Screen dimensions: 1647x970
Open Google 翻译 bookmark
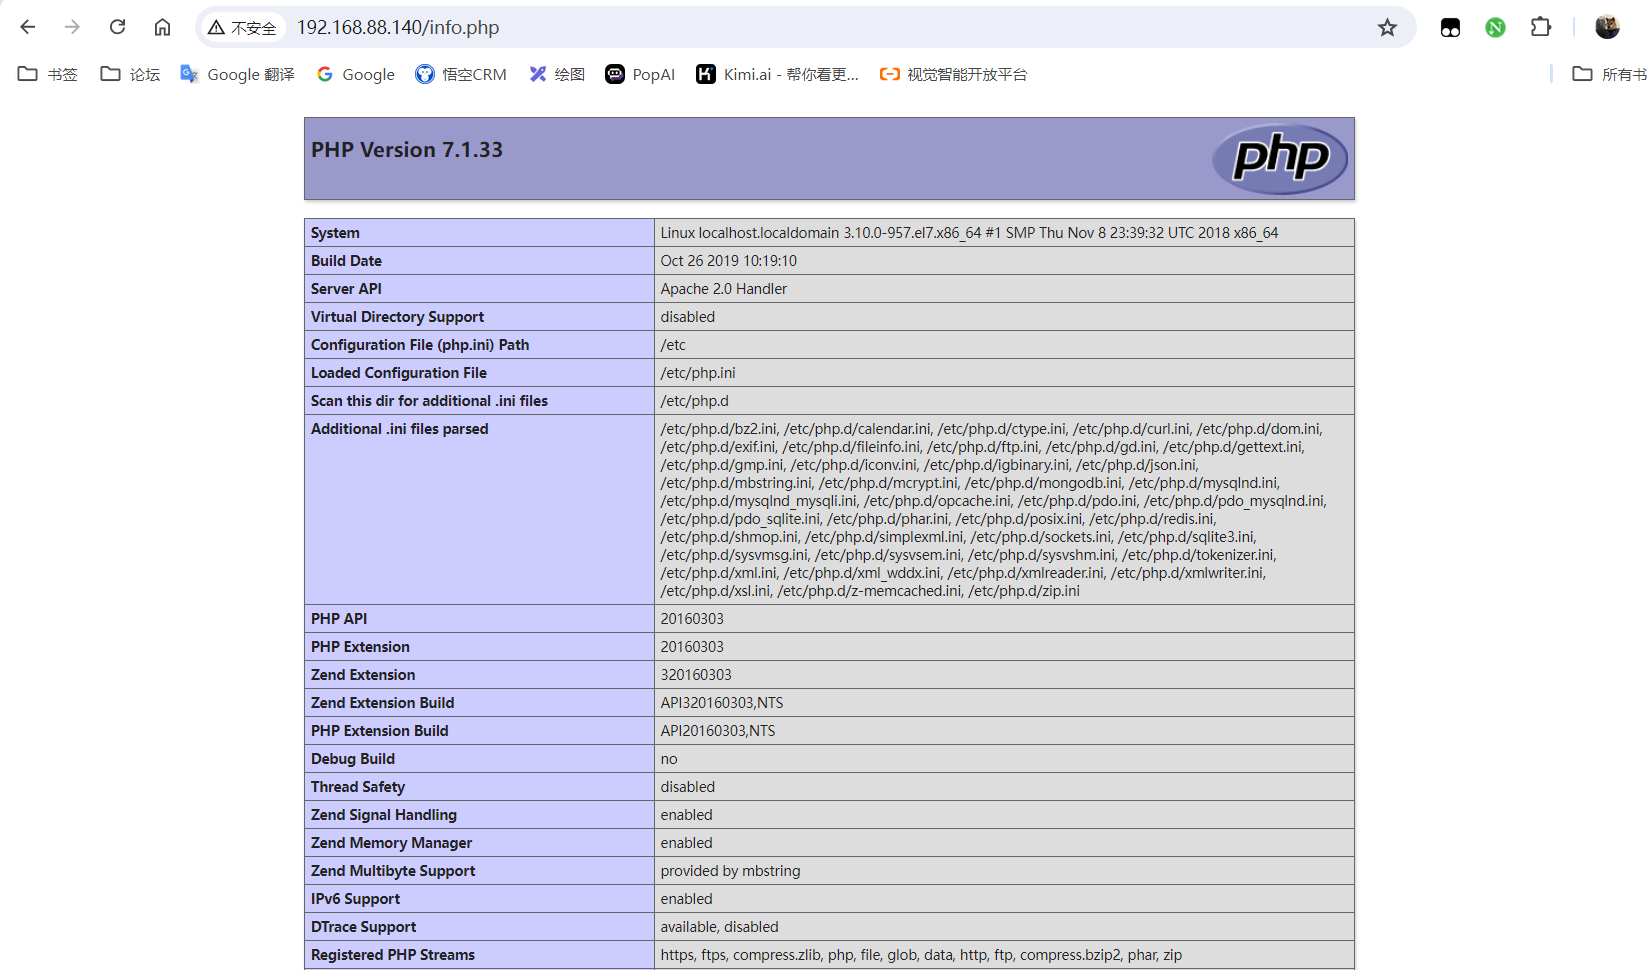237,74
